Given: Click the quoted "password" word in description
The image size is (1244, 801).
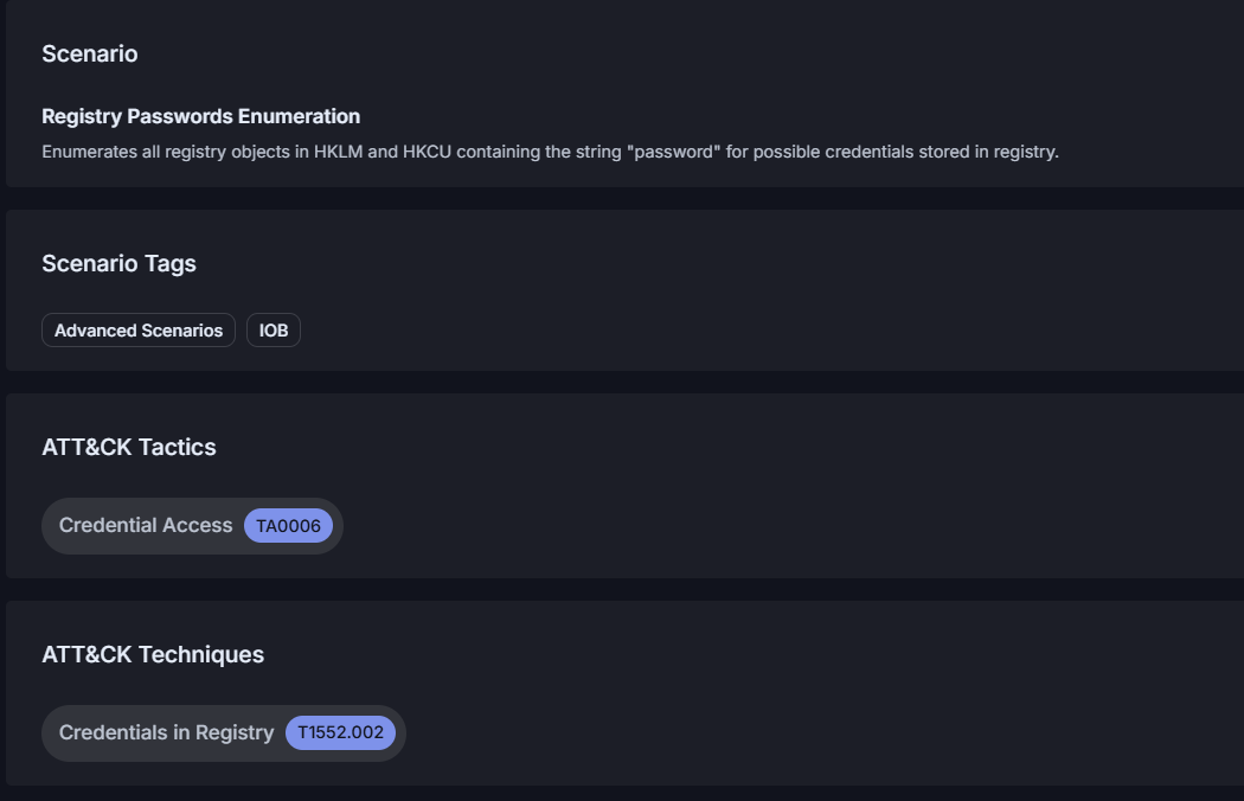Looking at the screenshot, I should 674,152.
